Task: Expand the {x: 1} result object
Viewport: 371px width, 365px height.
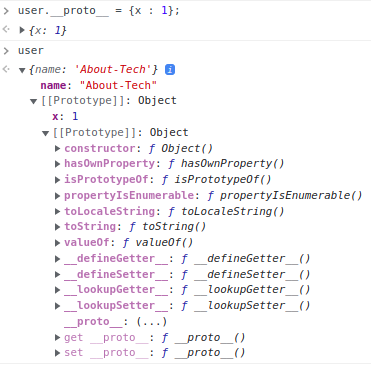Action: click(22, 30)
